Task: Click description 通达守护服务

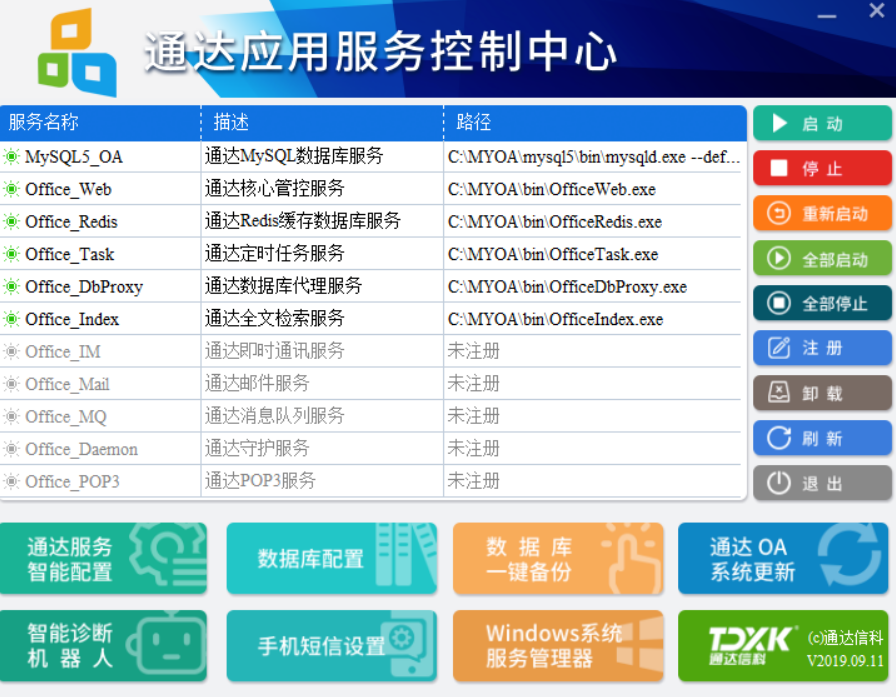Action: (257, 448)
